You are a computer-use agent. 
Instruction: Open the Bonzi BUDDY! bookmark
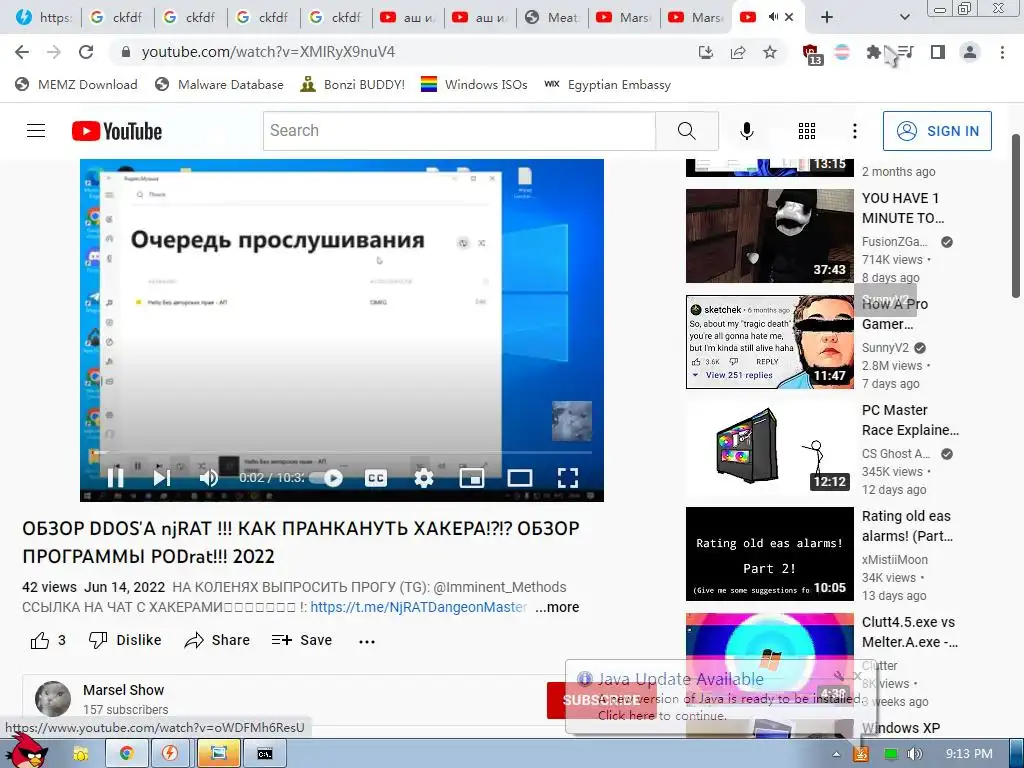[x=353, y=84]
